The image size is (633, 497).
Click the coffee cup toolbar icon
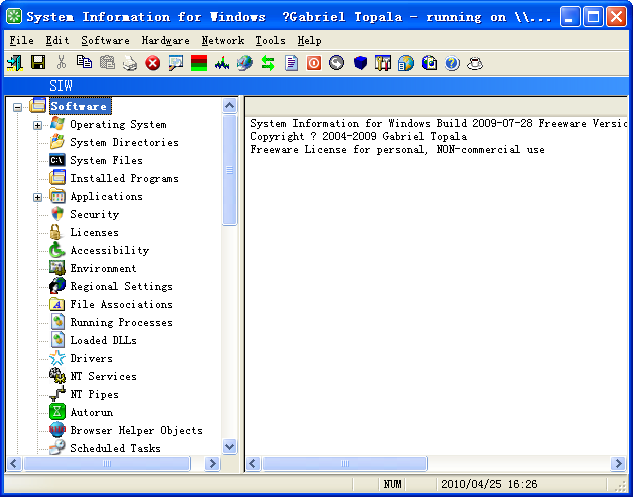[x=475, y=63]
